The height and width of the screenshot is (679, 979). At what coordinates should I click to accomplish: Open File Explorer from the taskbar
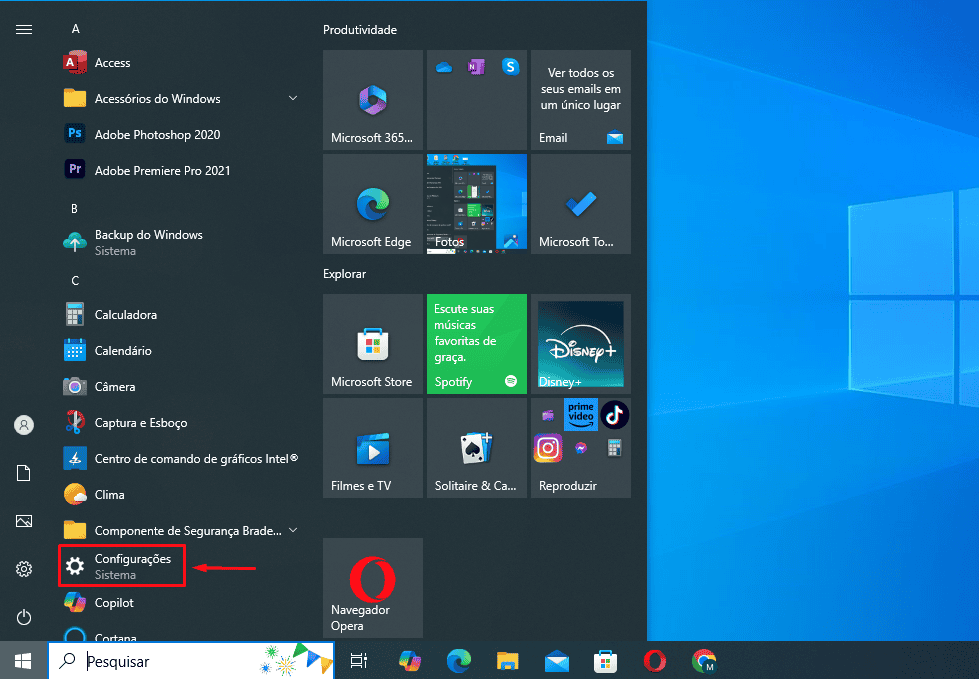pos(508,660)
